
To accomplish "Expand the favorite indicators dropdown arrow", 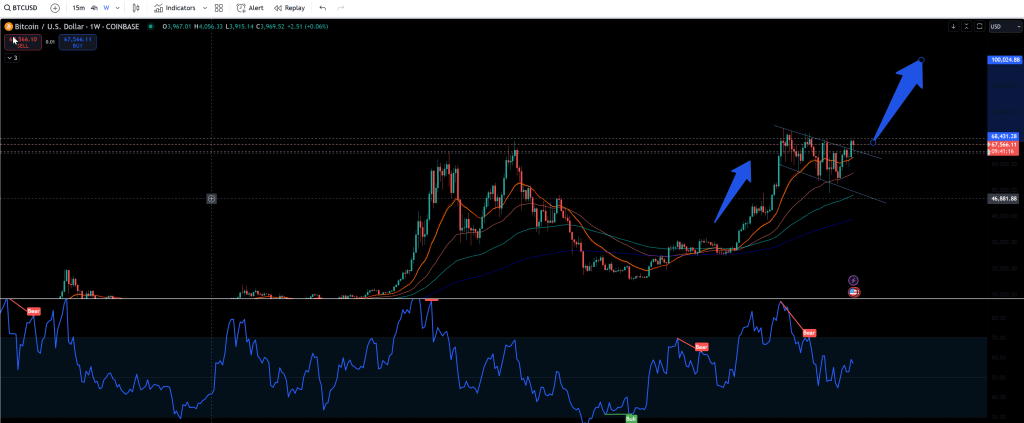I will point(205,8).
